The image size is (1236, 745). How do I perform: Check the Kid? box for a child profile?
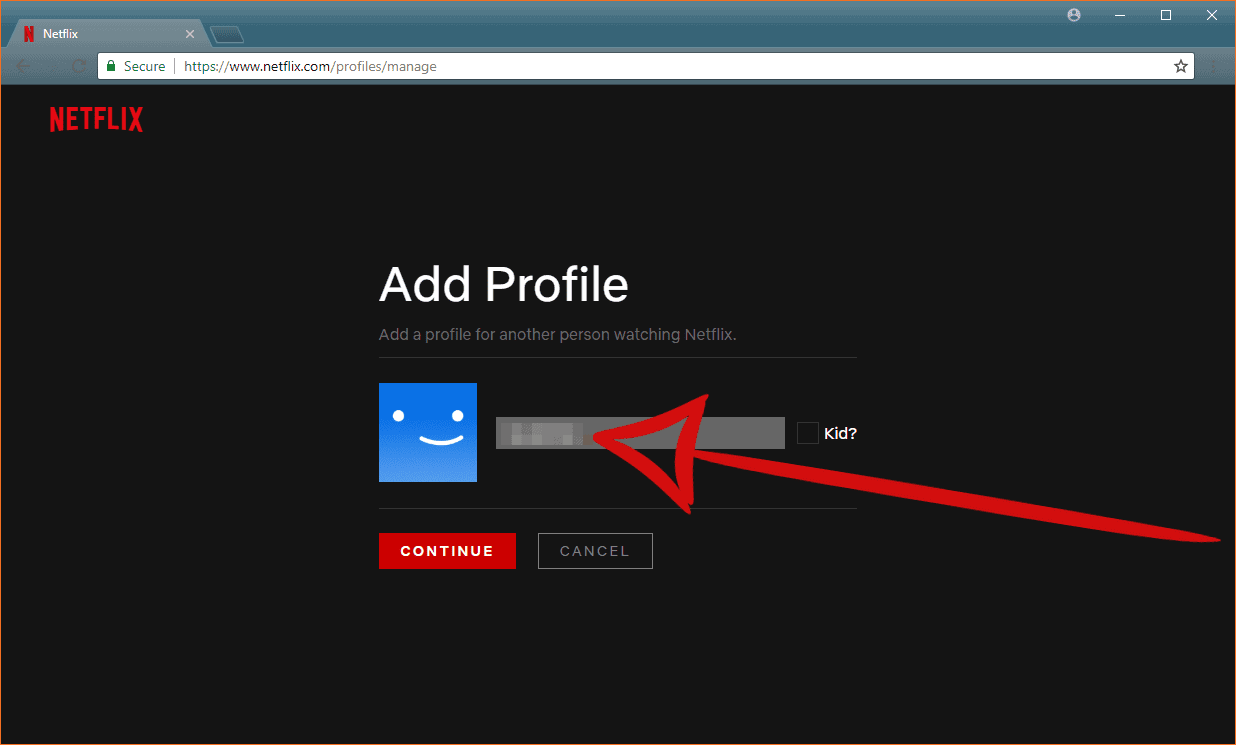[x=807, y=432]
